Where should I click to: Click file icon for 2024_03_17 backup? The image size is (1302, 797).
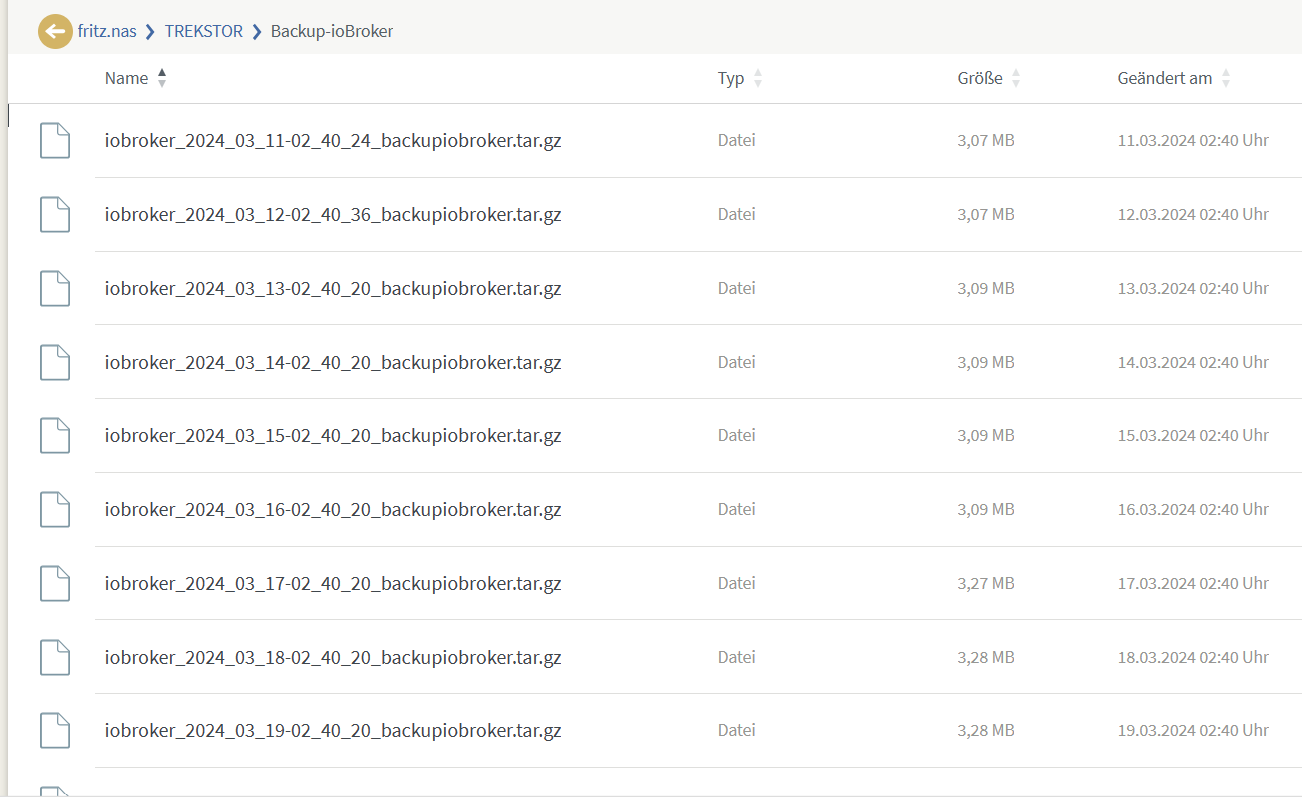click(55, 584)
